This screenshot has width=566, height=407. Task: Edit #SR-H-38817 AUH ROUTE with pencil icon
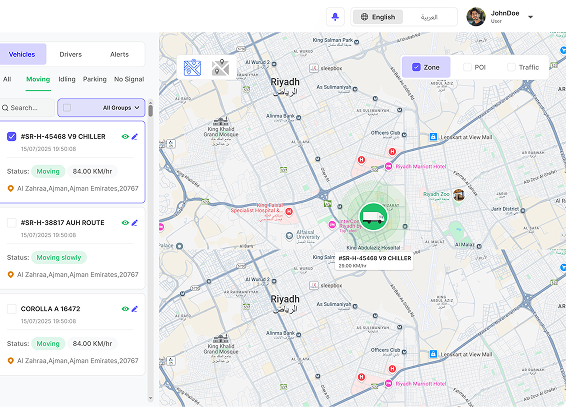[x=135, y=223]
